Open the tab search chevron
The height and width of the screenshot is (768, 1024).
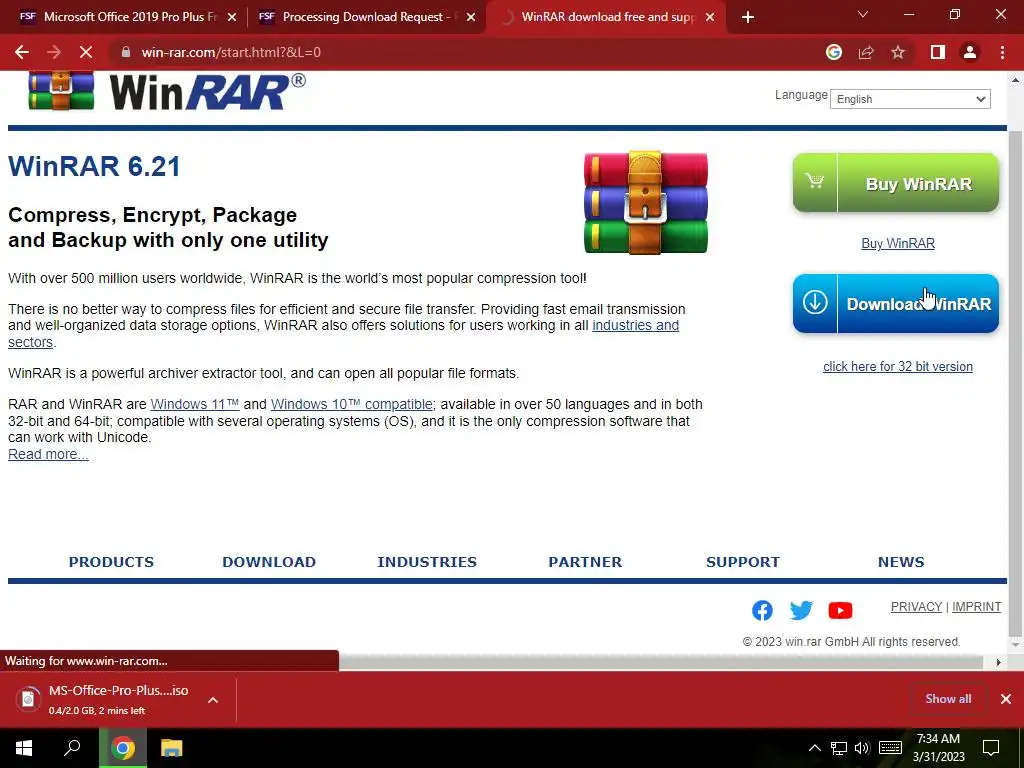point(863,14)
